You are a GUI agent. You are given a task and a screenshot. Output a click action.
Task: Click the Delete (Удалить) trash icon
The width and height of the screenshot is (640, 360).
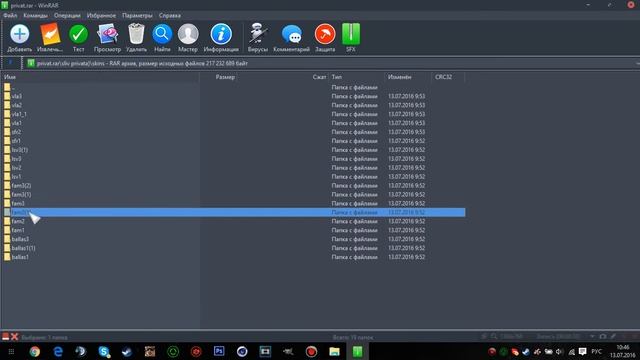point(136,38)
